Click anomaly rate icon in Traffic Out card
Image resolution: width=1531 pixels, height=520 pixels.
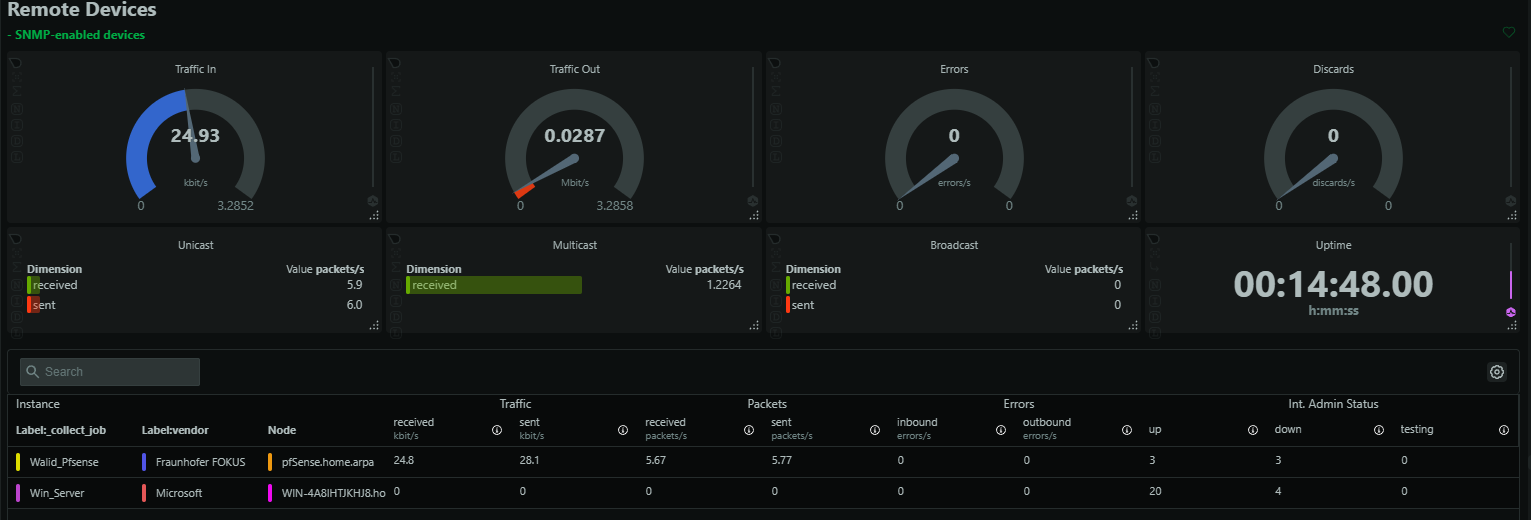[753, 200]
